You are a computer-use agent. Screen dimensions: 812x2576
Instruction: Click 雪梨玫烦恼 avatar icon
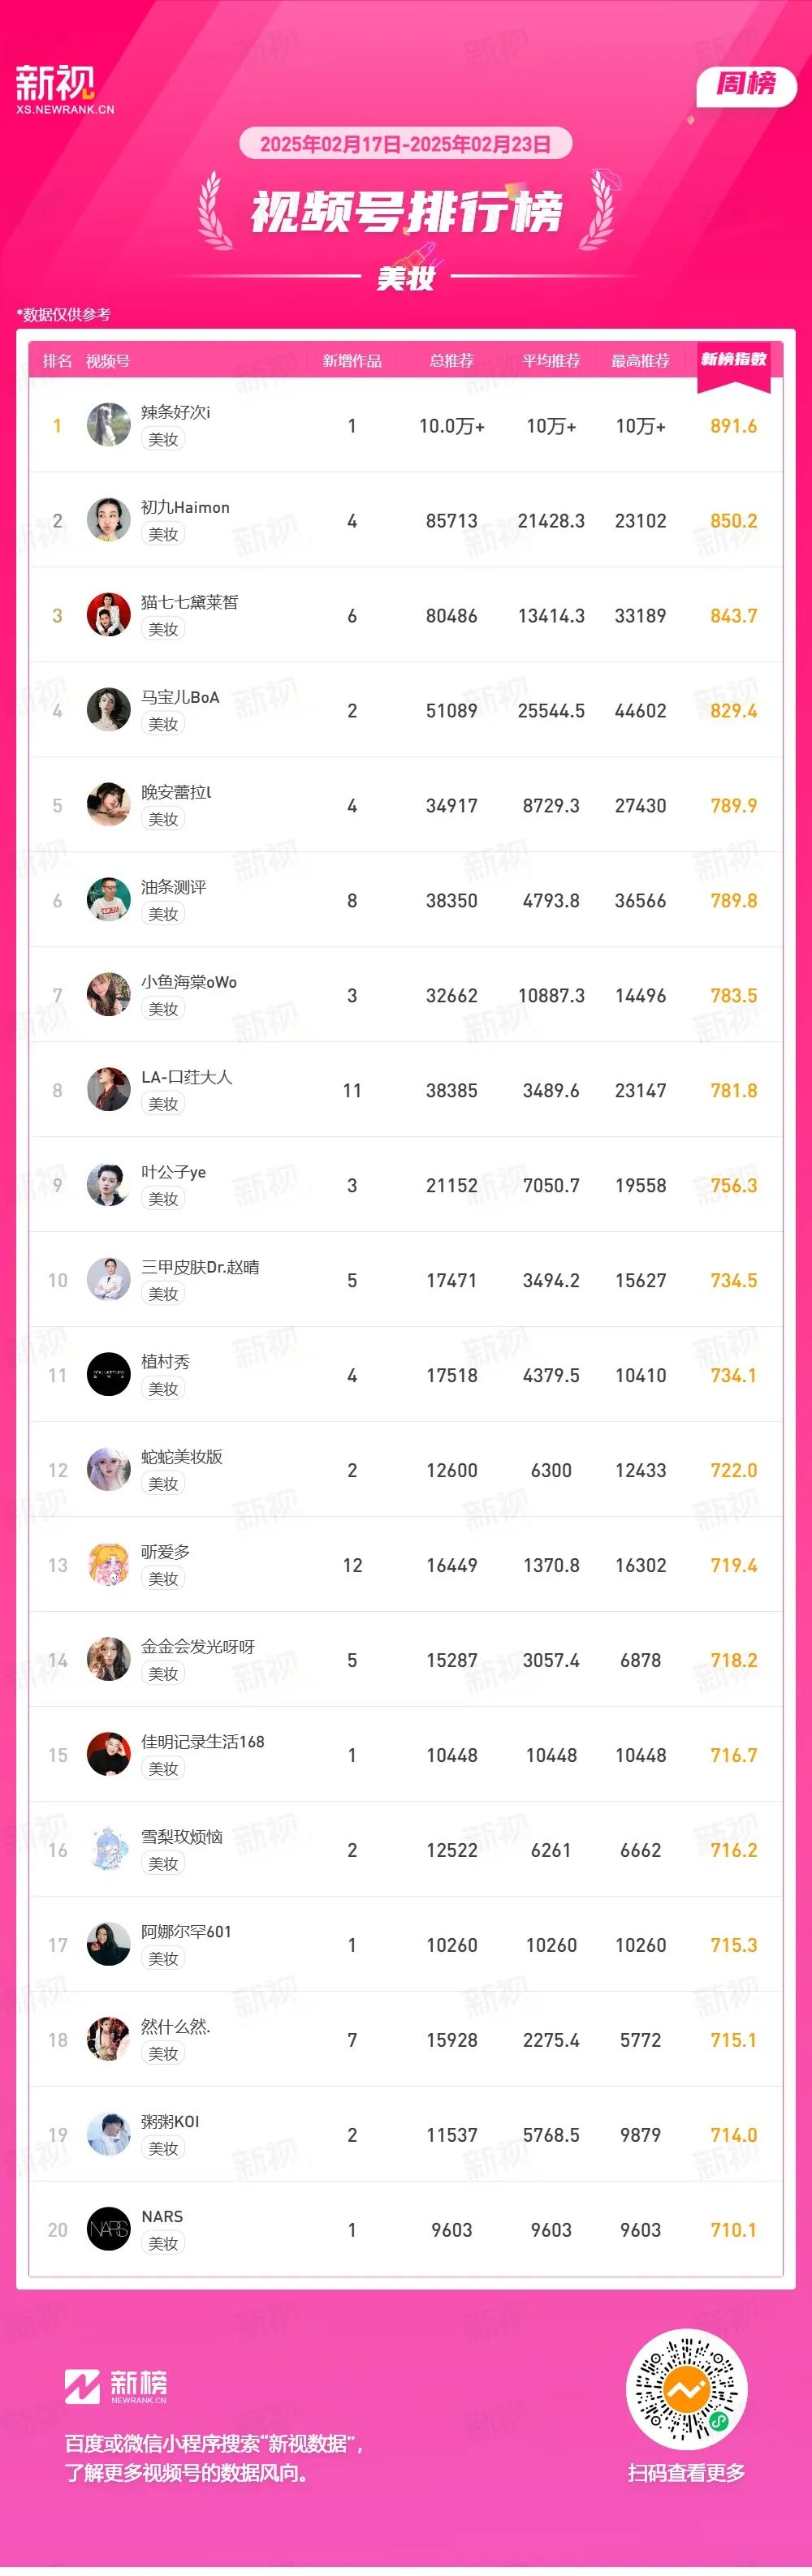108,1849
